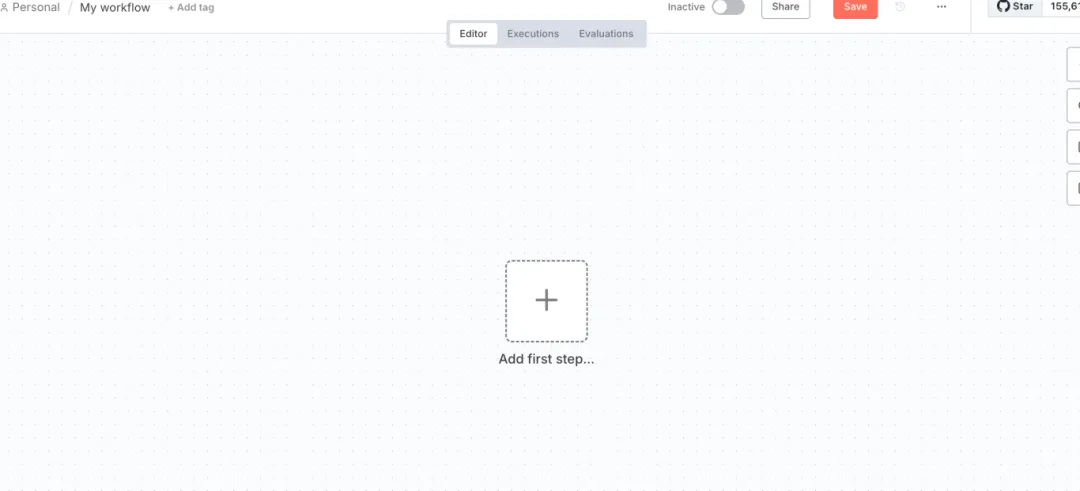The height and width of the screenshot is (491, 1080).
Task: Open the workflow history clock icon
Action: 900,7
